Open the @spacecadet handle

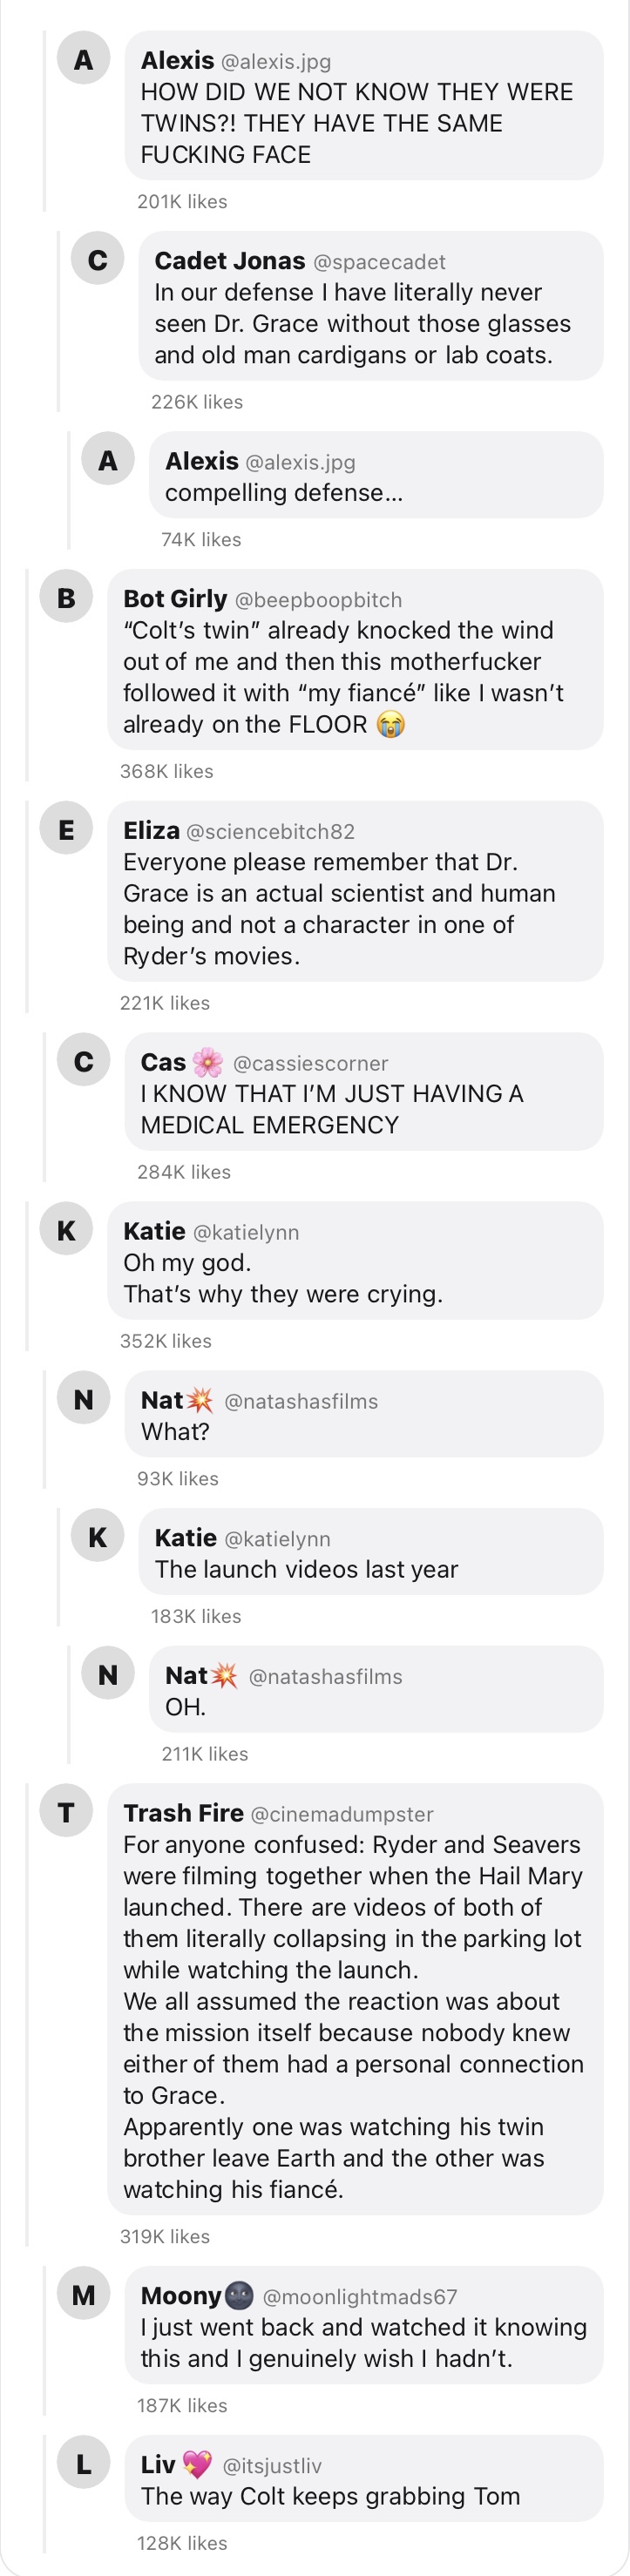(x=379, y=262)
